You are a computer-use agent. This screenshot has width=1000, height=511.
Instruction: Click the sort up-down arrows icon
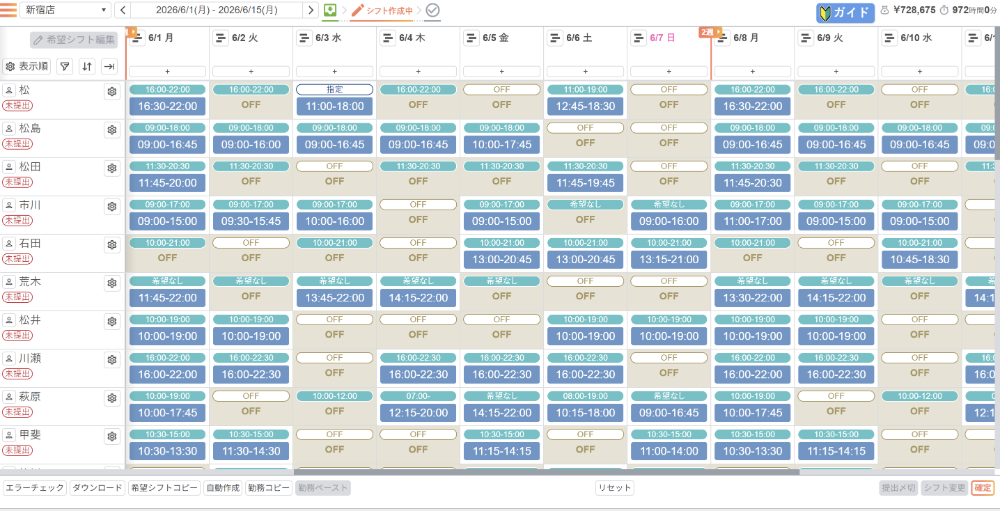87,66
